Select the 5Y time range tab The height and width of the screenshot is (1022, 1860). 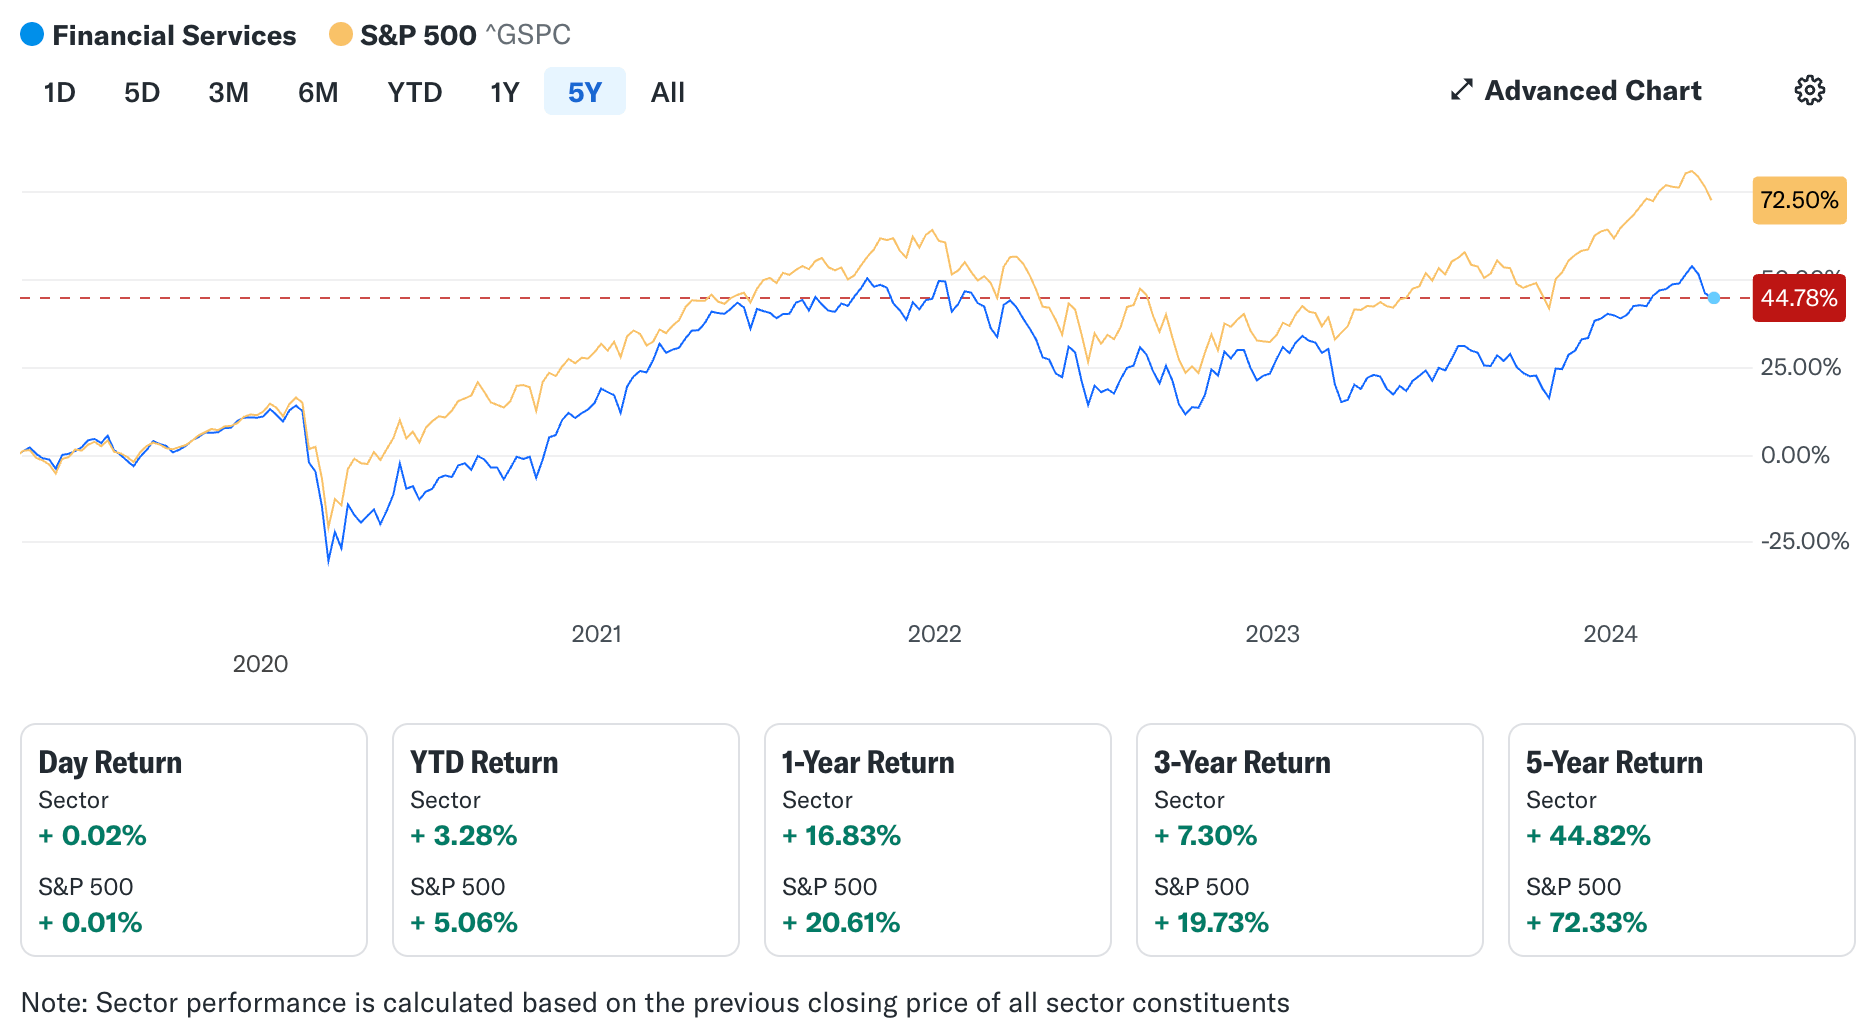point(585,92)
